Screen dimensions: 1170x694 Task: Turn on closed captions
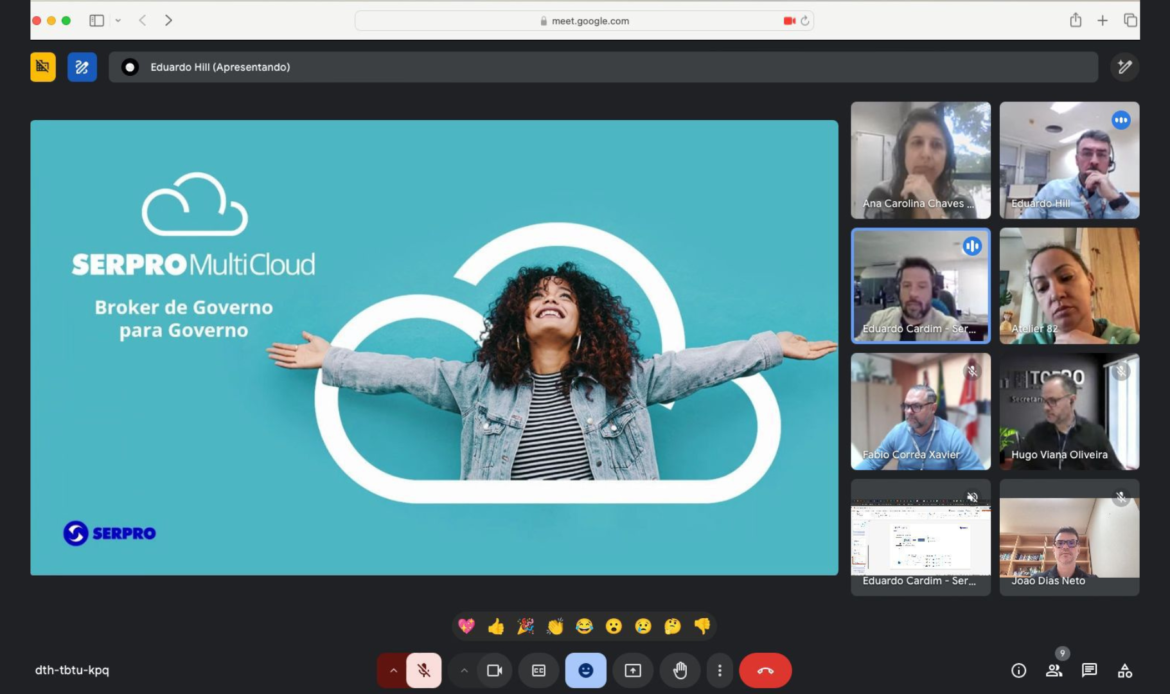click(539, 670)
